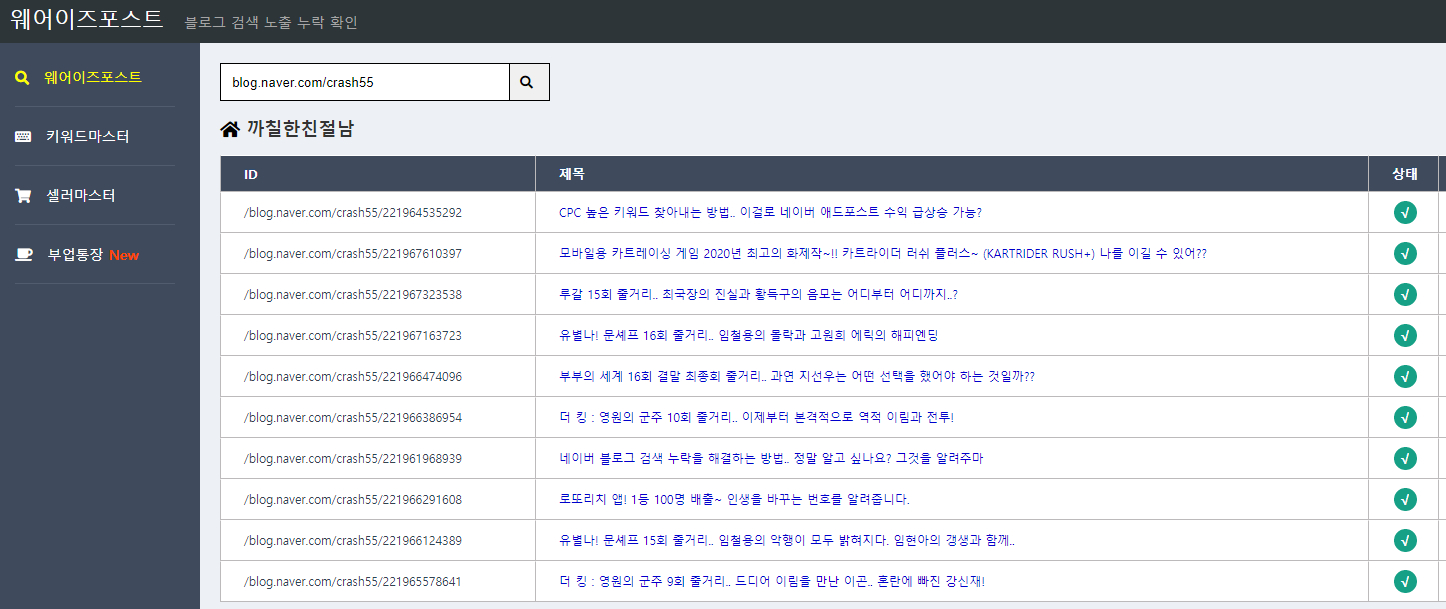Click the status check icon for 카트라이더 러쉬 플러스 row
This screenshot has height=609, width=1446.
click(1405, 253)
